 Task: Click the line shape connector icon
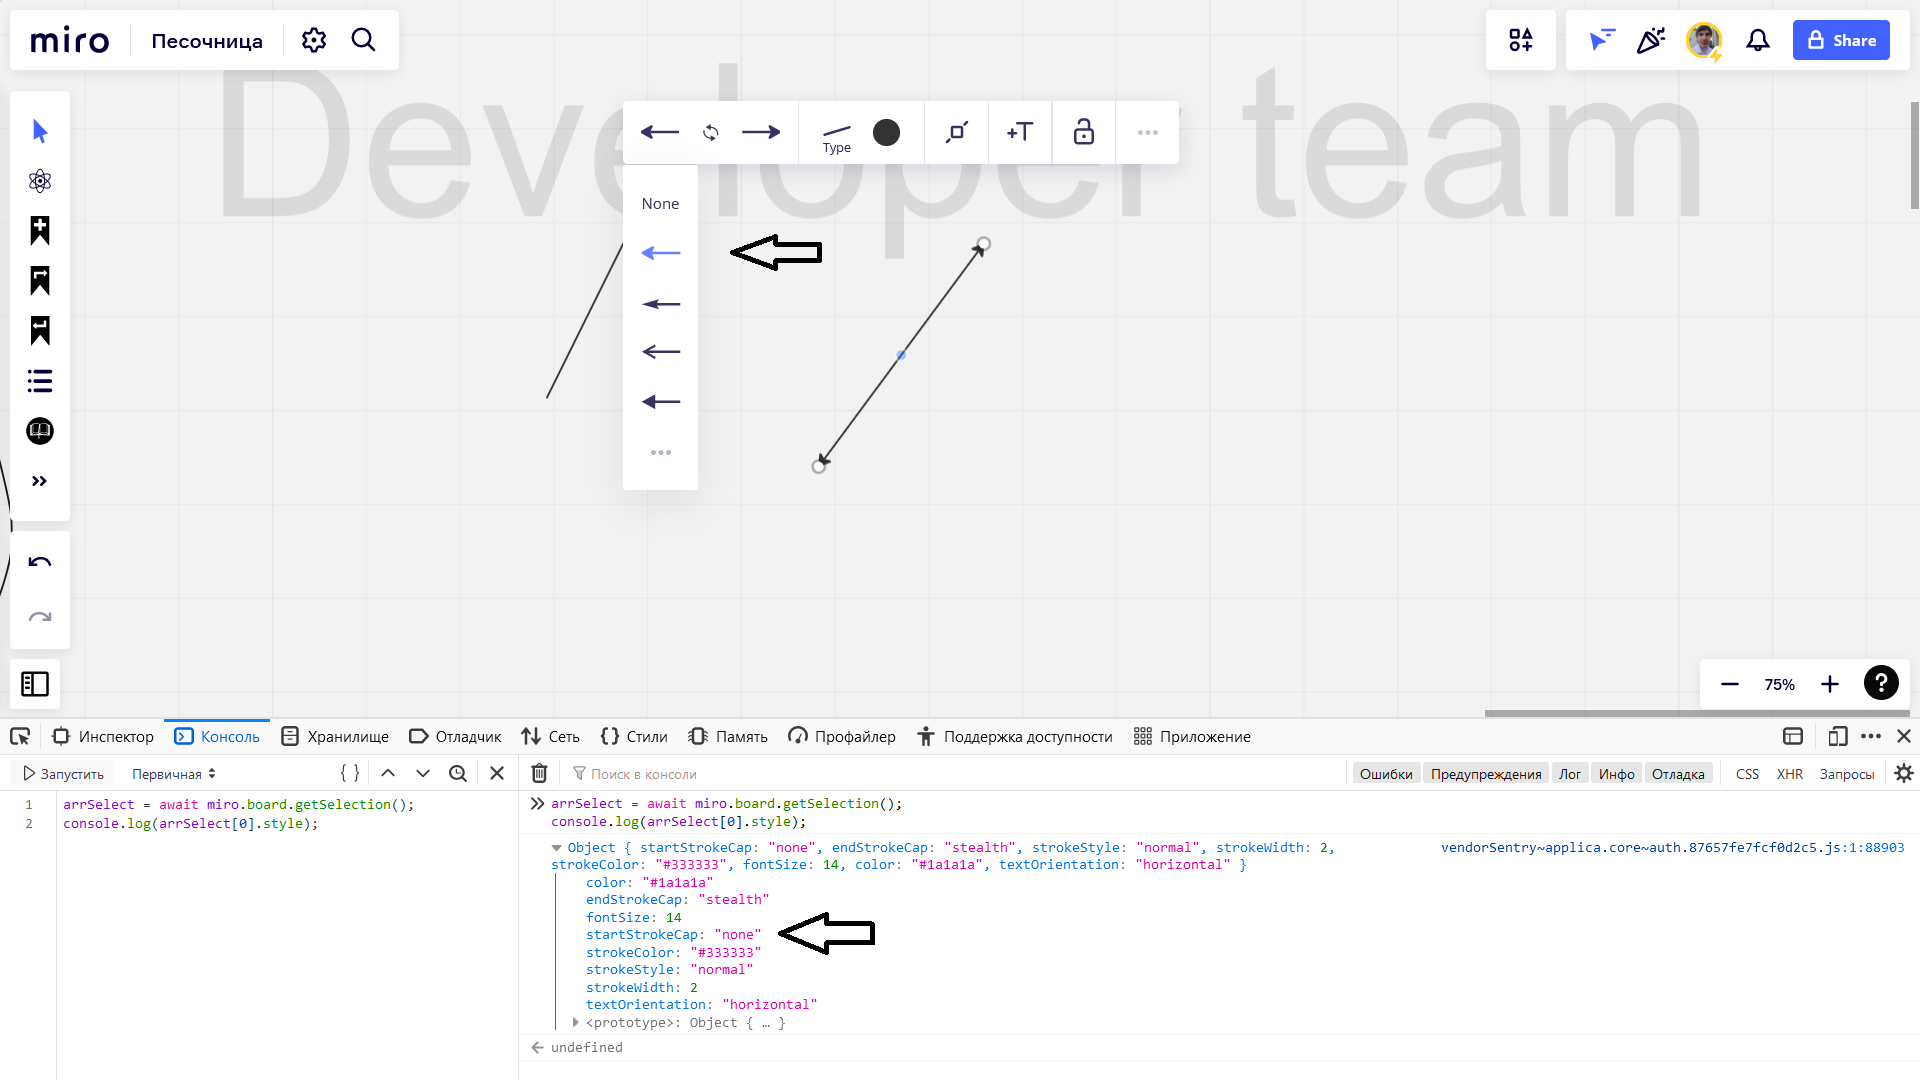click(x=957, y=132)
